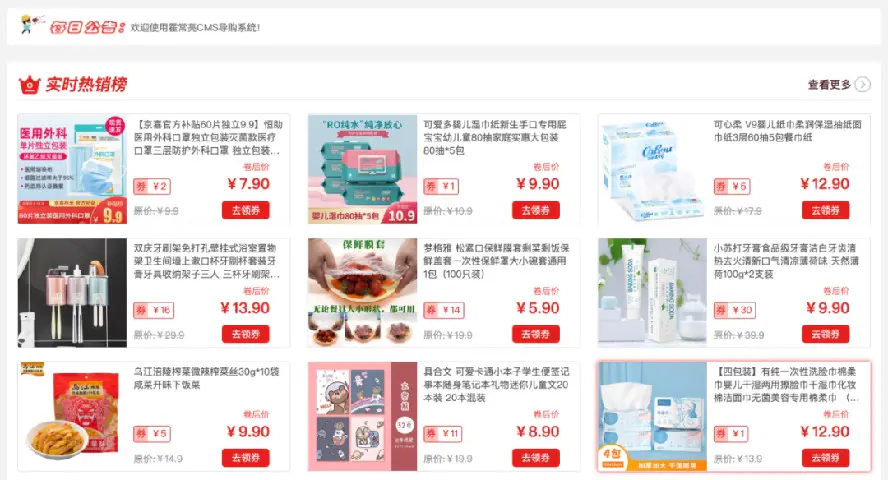The width and height of the screenshot is (888, 480).
Task: Click the ¥14 coupon tag on cling cover
Action: pos(443,310)
